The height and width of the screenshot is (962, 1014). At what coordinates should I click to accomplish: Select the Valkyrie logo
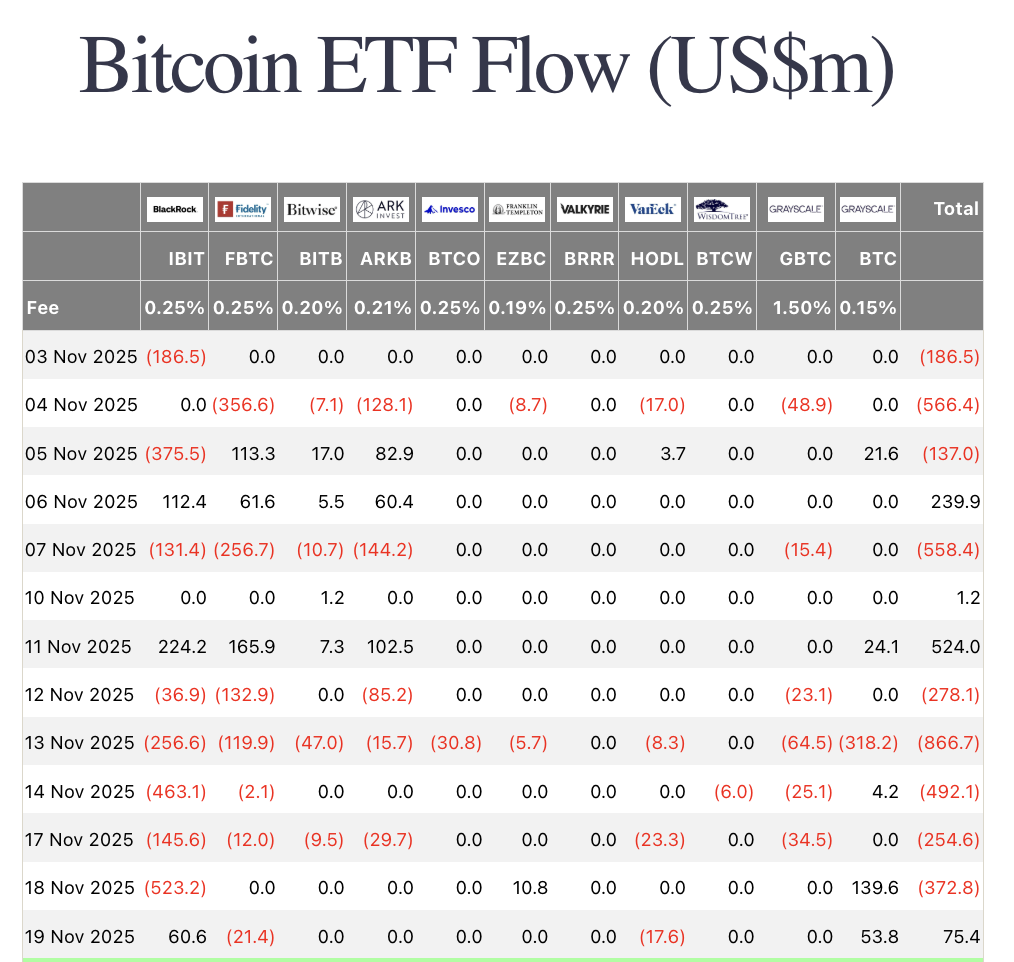(x=584, y=209)
